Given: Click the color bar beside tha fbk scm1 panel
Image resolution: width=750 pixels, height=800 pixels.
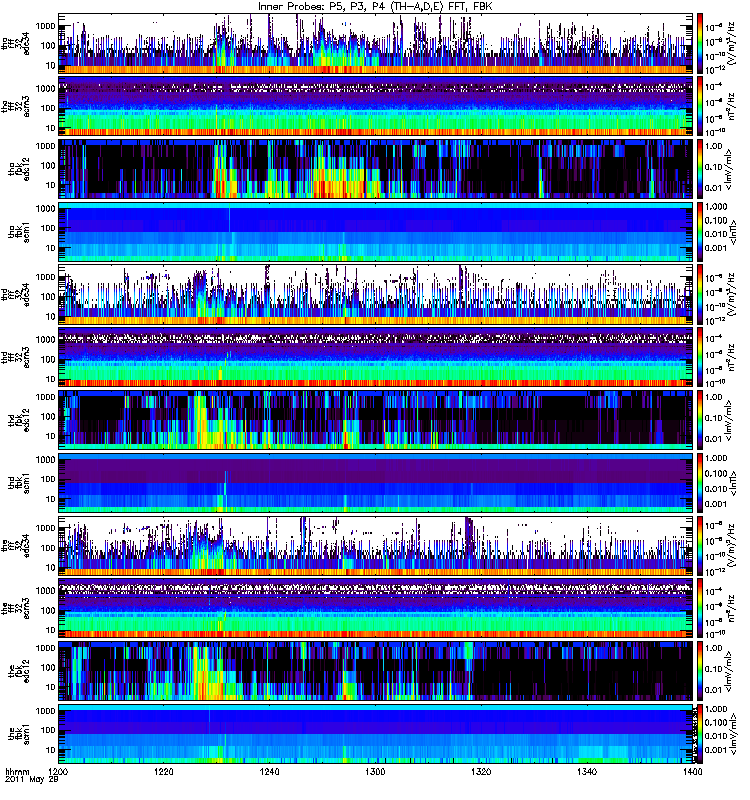Looking at the screenshot, I should pyautogui.click(x=699, y=232).
